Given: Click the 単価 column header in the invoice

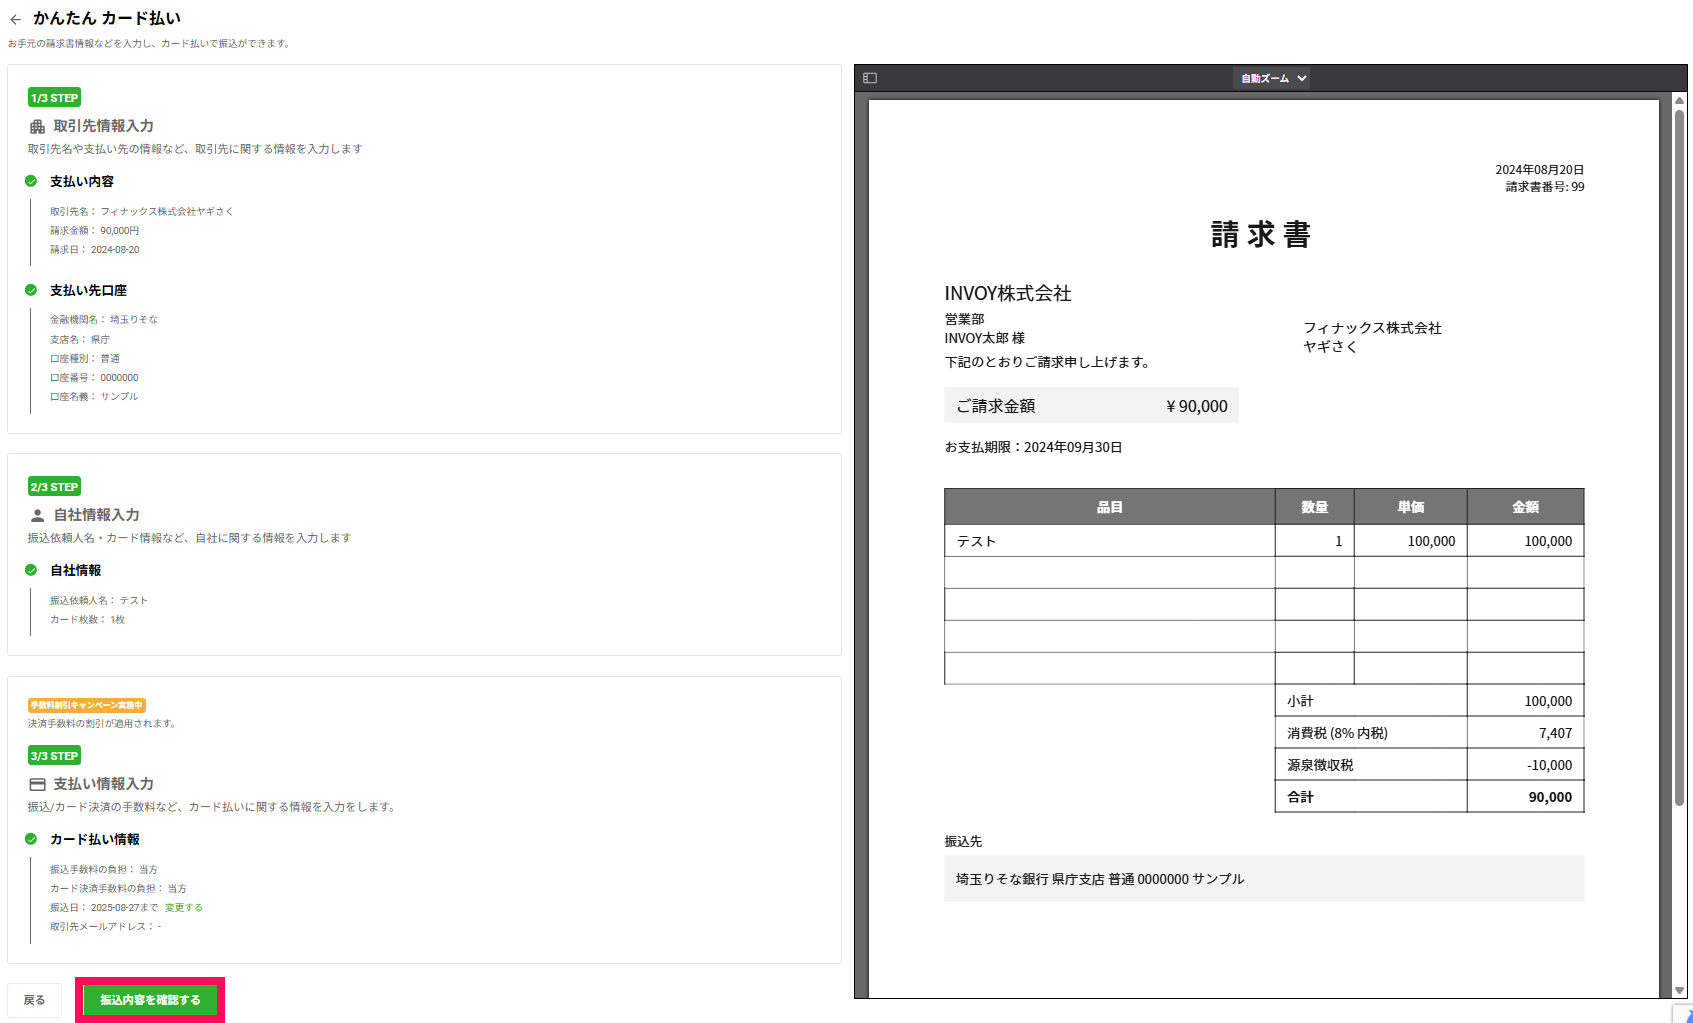Looking at the screenshot, I should coord(1410,507).
